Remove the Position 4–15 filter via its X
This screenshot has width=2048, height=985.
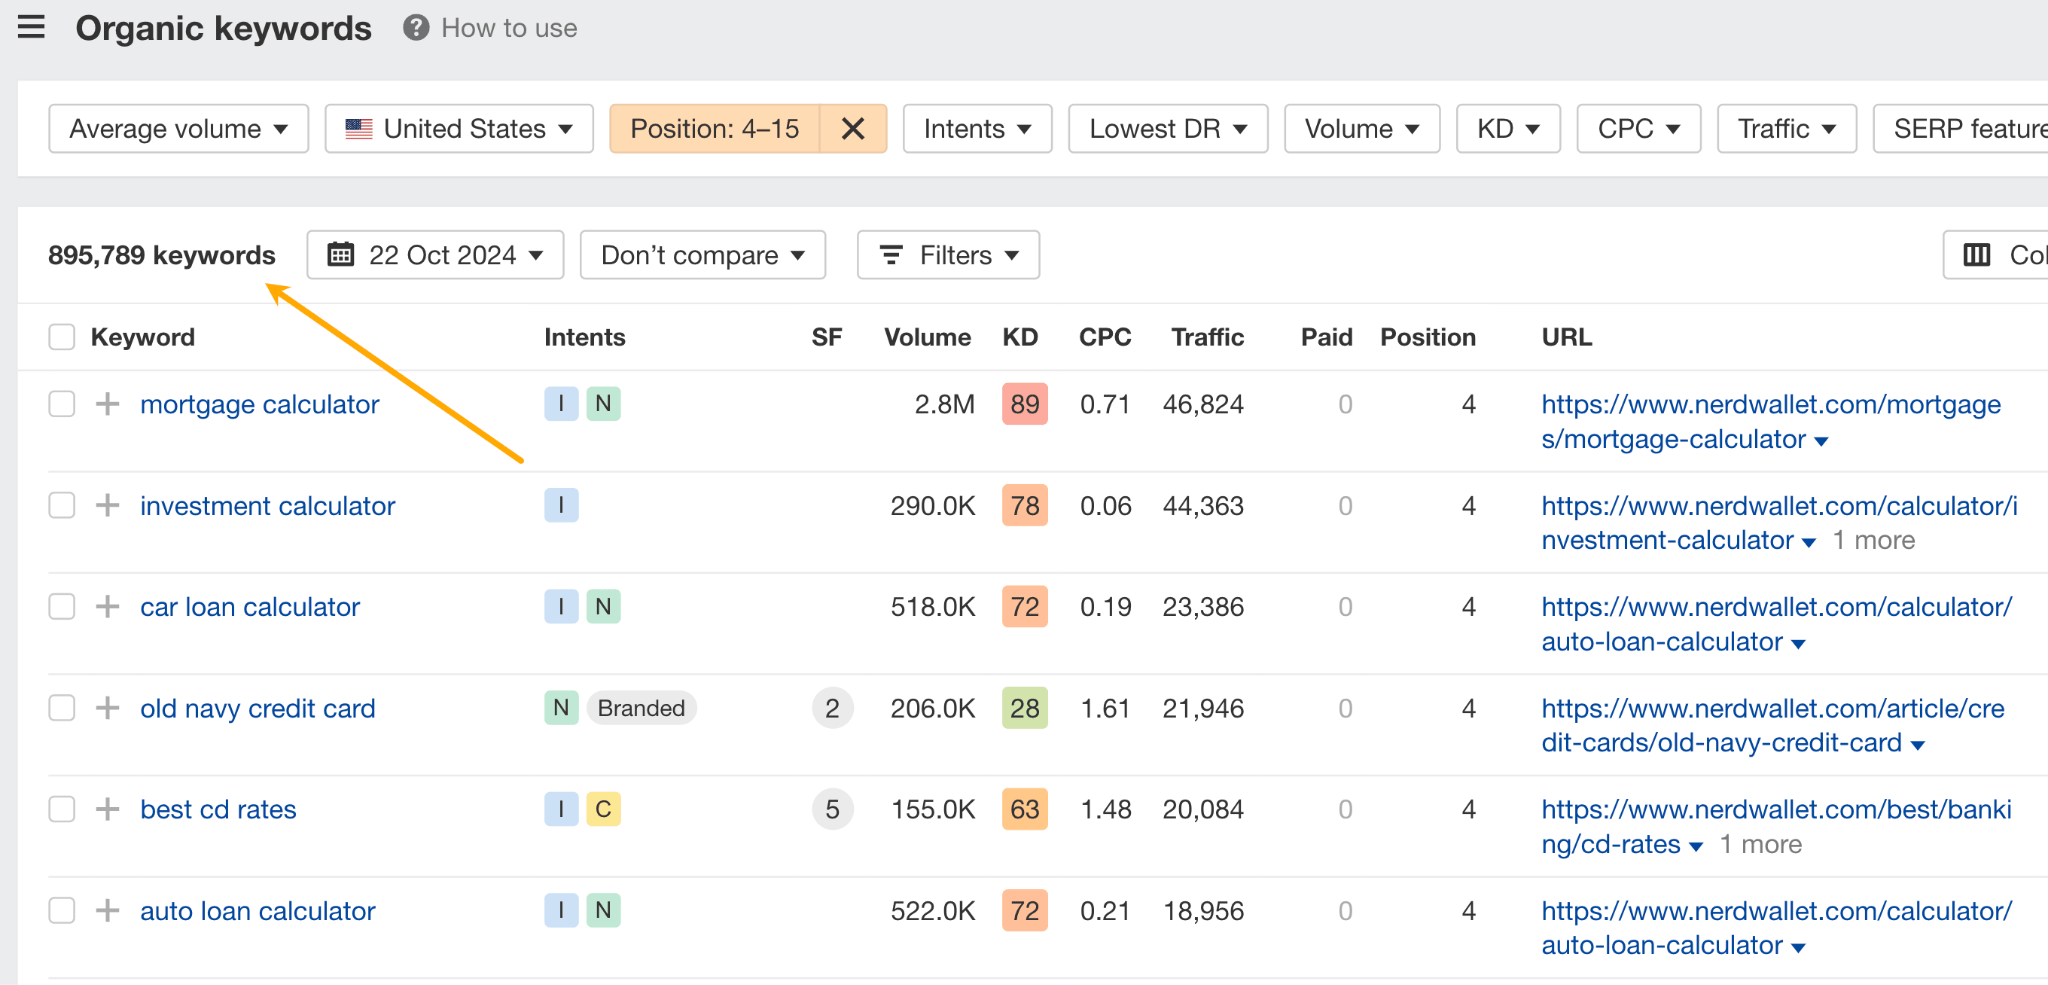tap(852, 128)
